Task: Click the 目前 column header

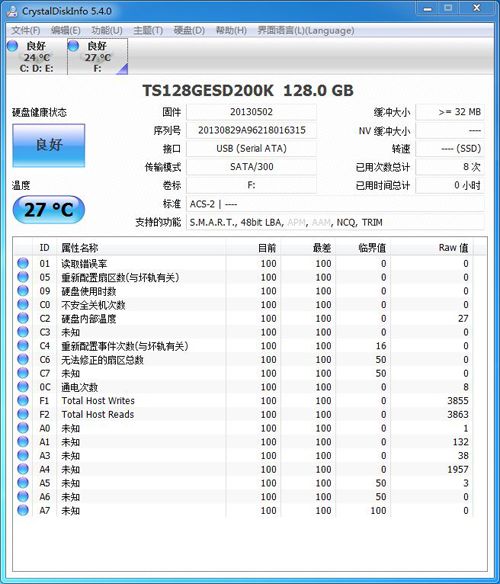Action: click(x=253, y=248)
